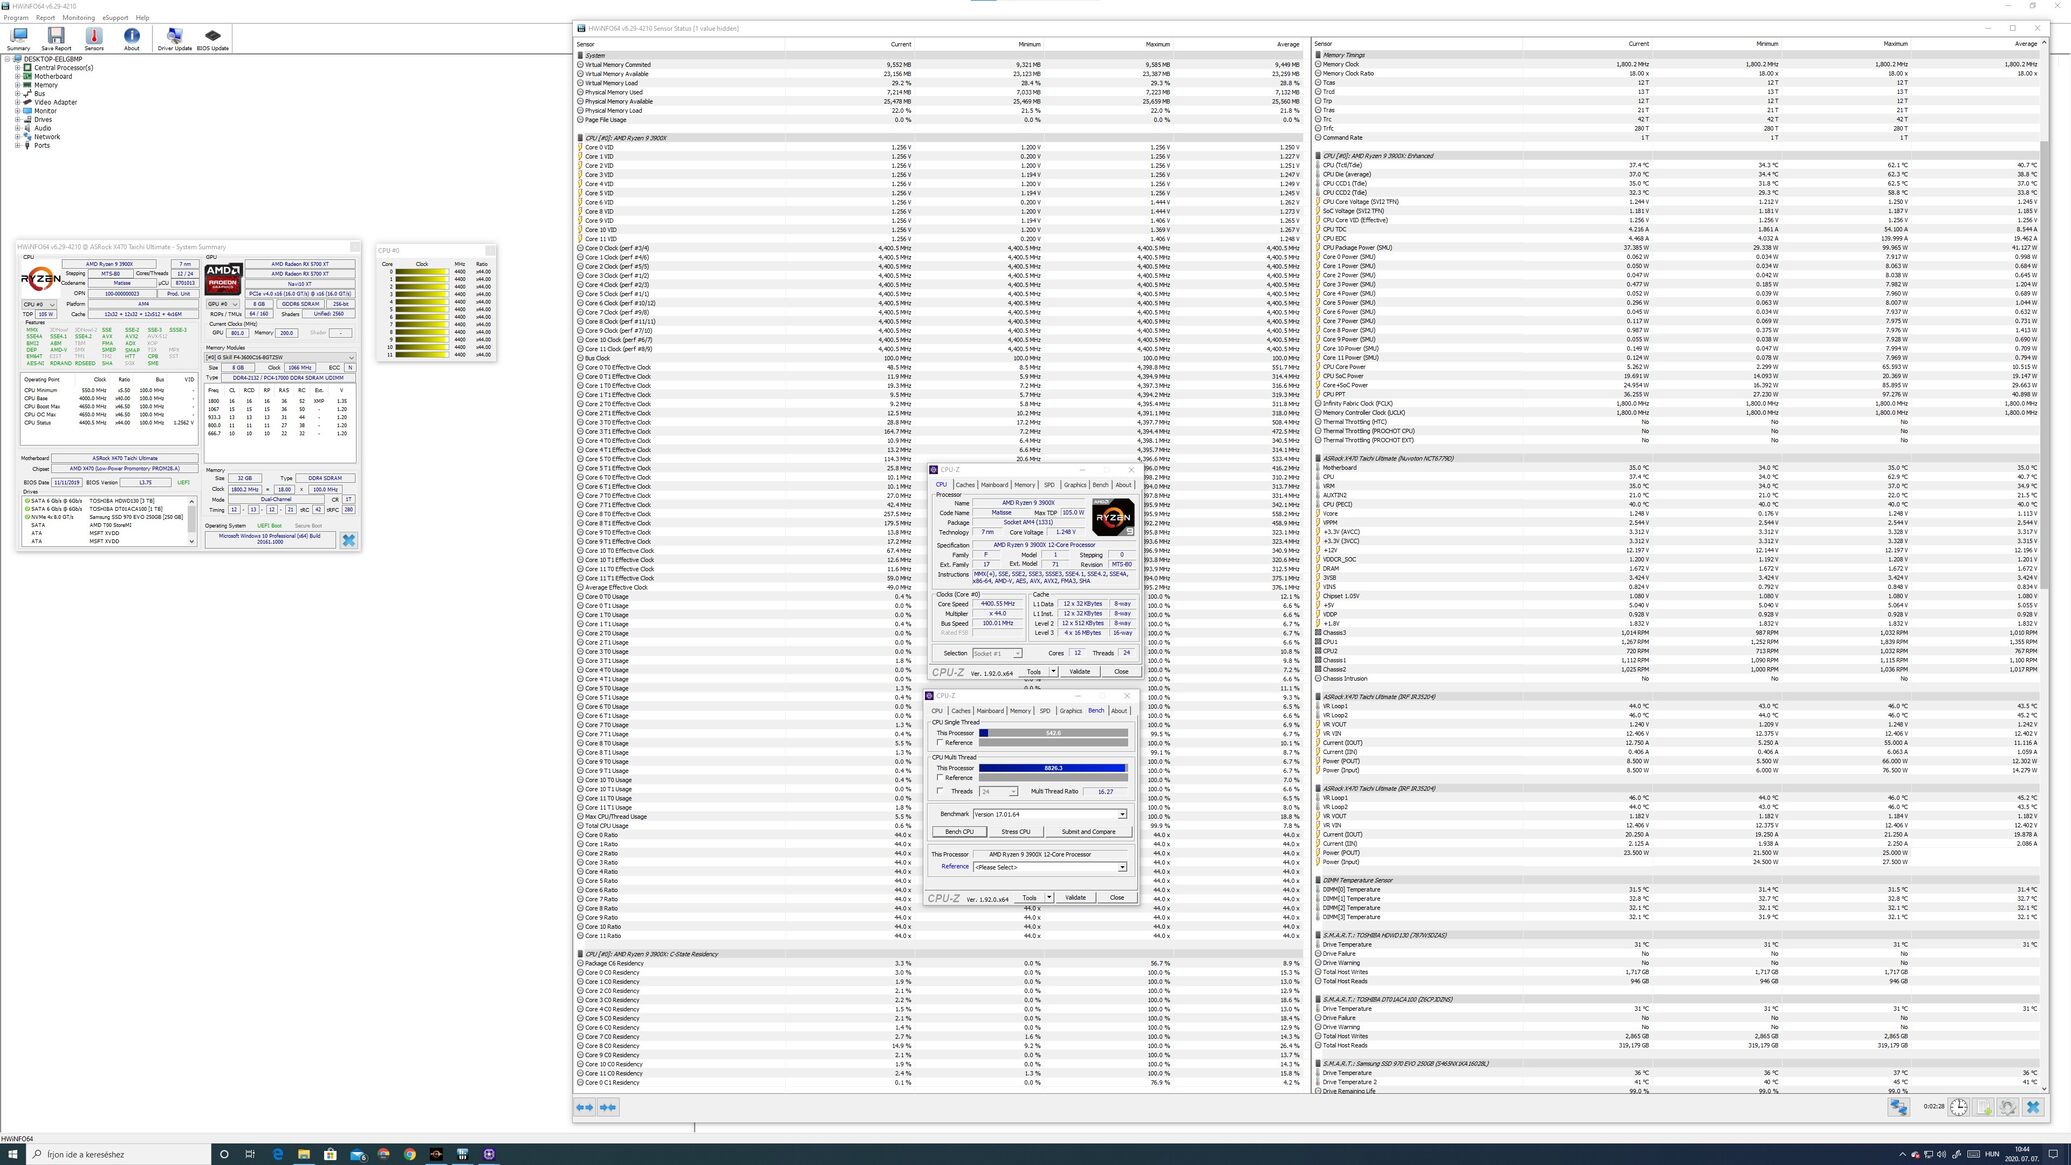Image resolution: width=2071 pixels, height=1165 pixels.
Task: Expand the Central Processor(s) tree node
Action: coord(17,68)
